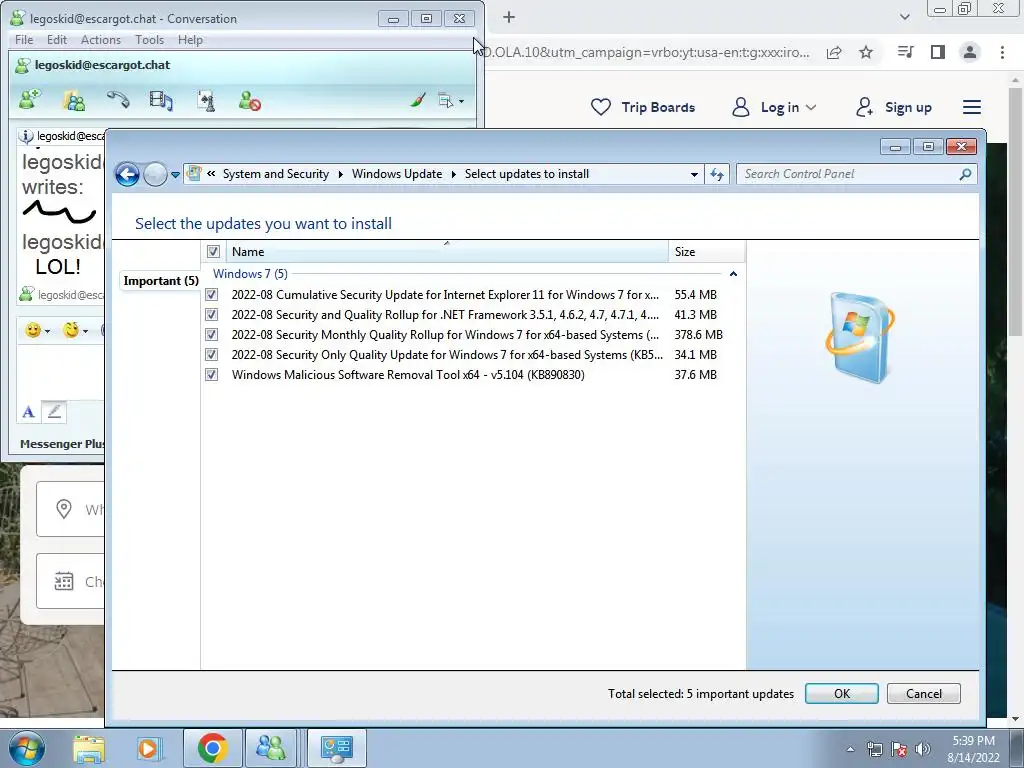1024x768 pixels.
Task: Expand the address bar history dropdown
Action: click(694, 174)
